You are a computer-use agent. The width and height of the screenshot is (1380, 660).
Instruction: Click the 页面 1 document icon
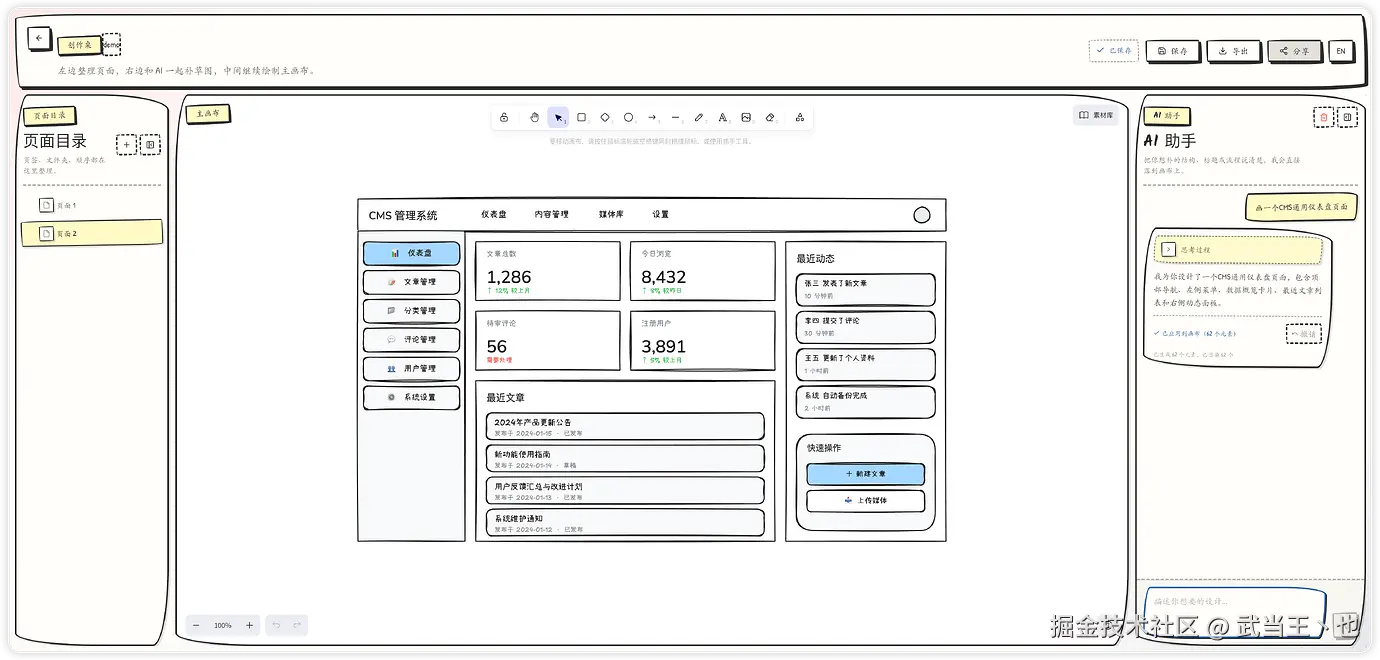(x=46, y=205)
